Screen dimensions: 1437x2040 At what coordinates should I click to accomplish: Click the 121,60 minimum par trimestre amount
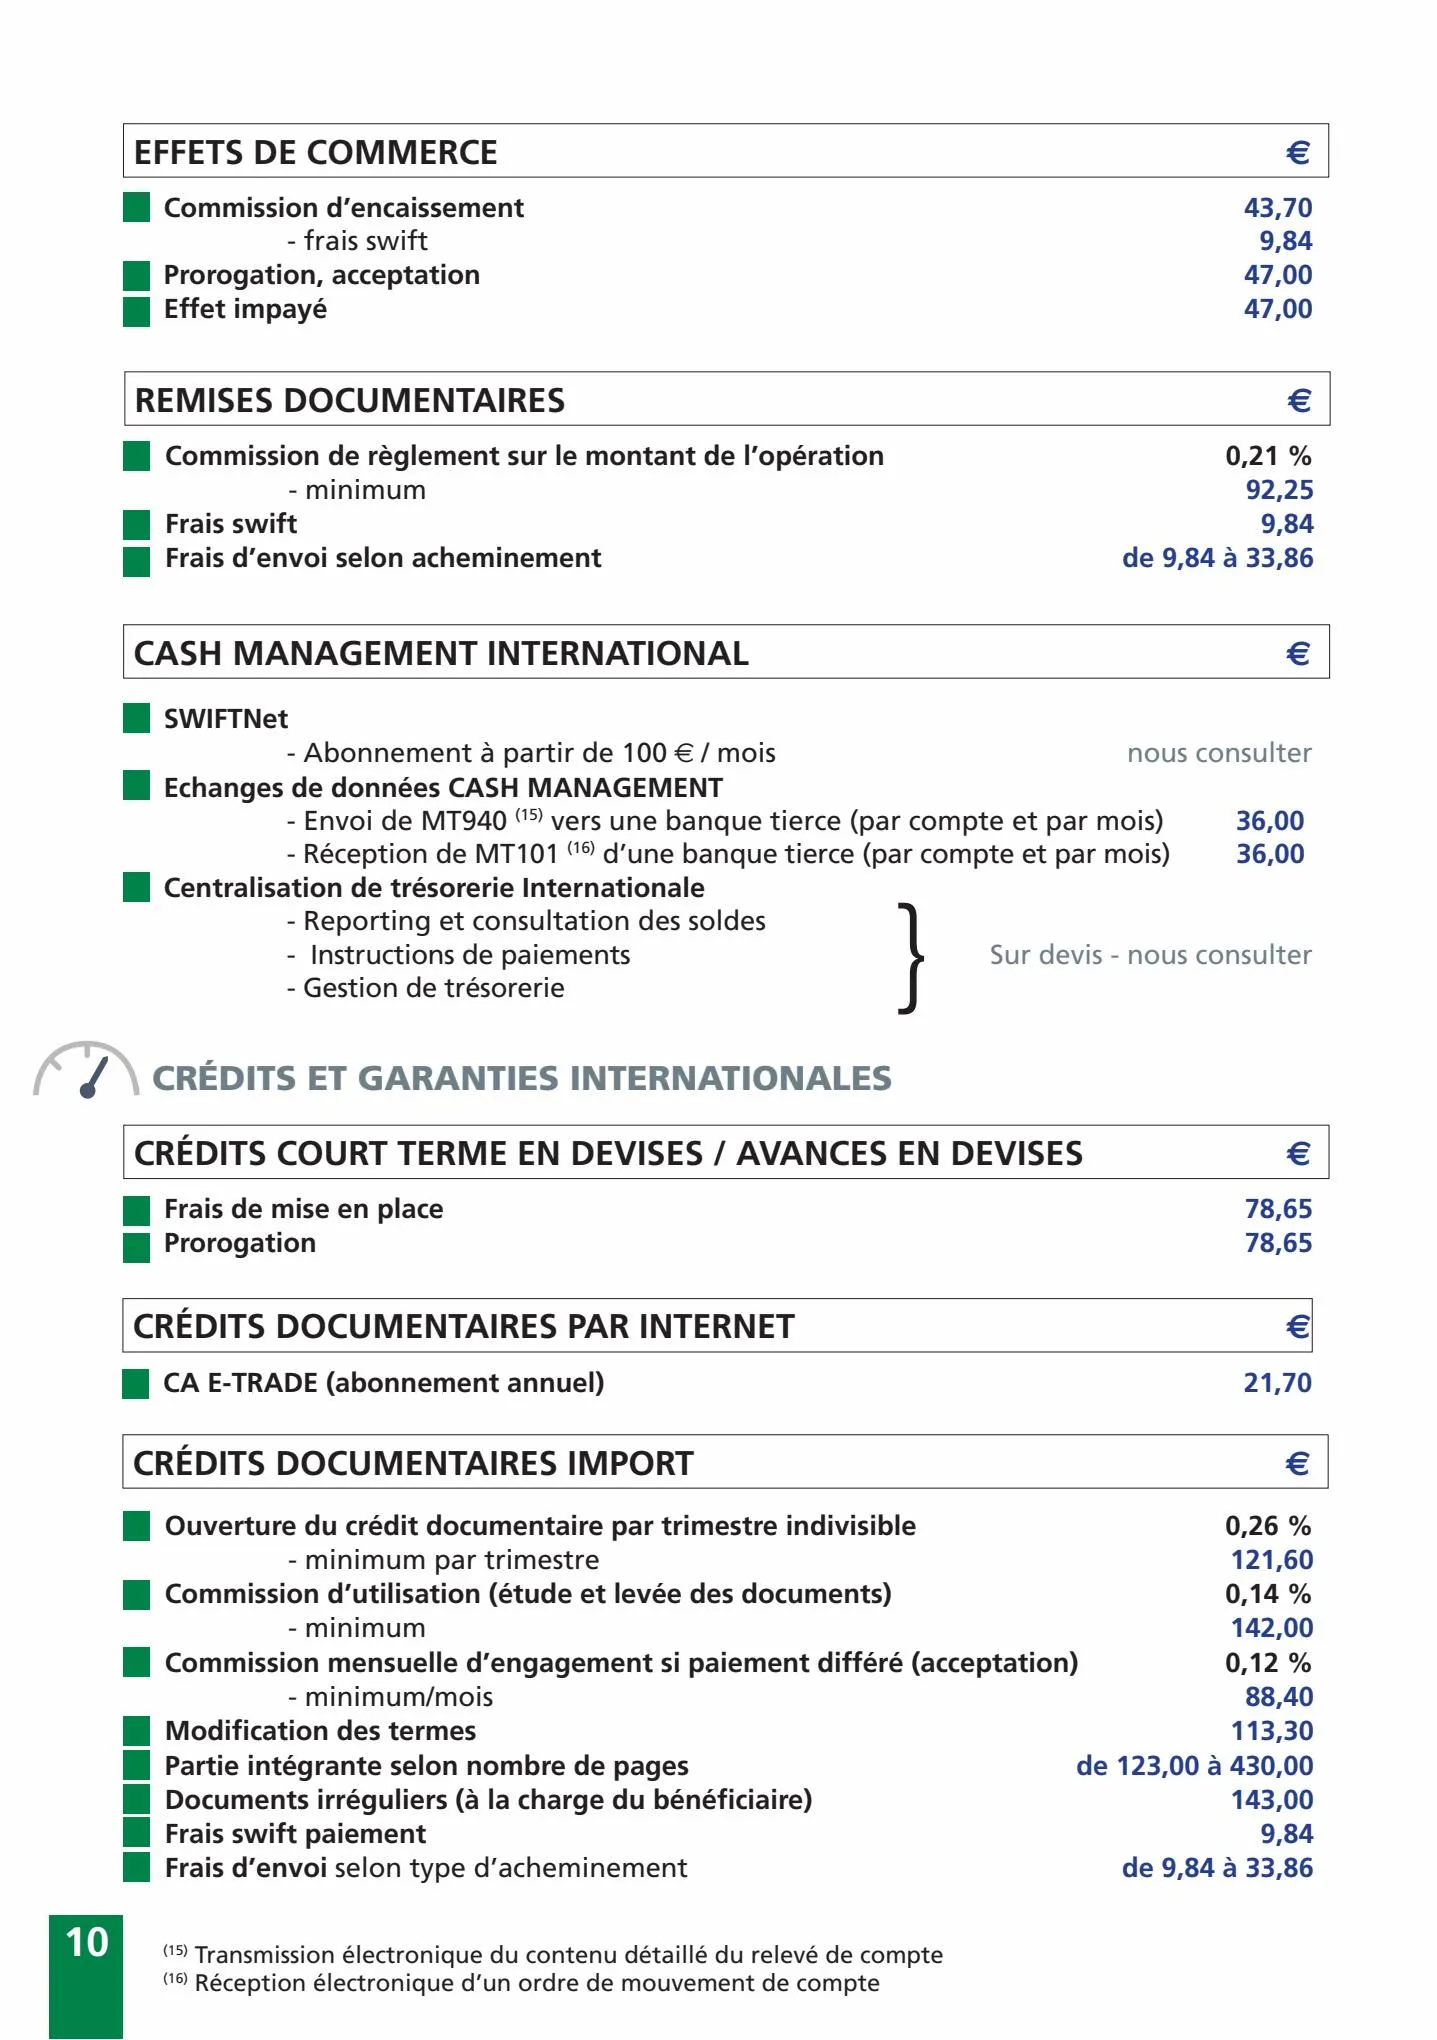point(1272,1560)
